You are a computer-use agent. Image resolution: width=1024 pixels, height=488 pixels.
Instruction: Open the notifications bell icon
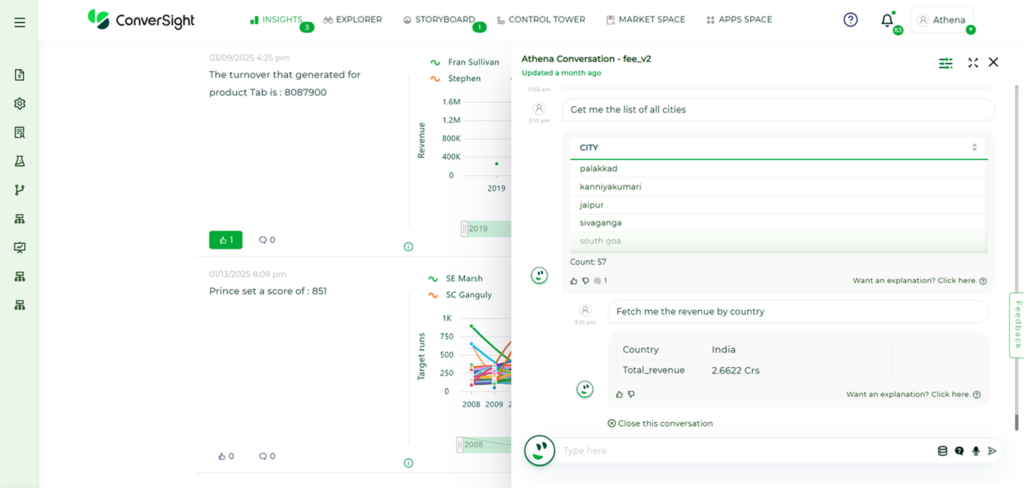[x=887, y=20]
